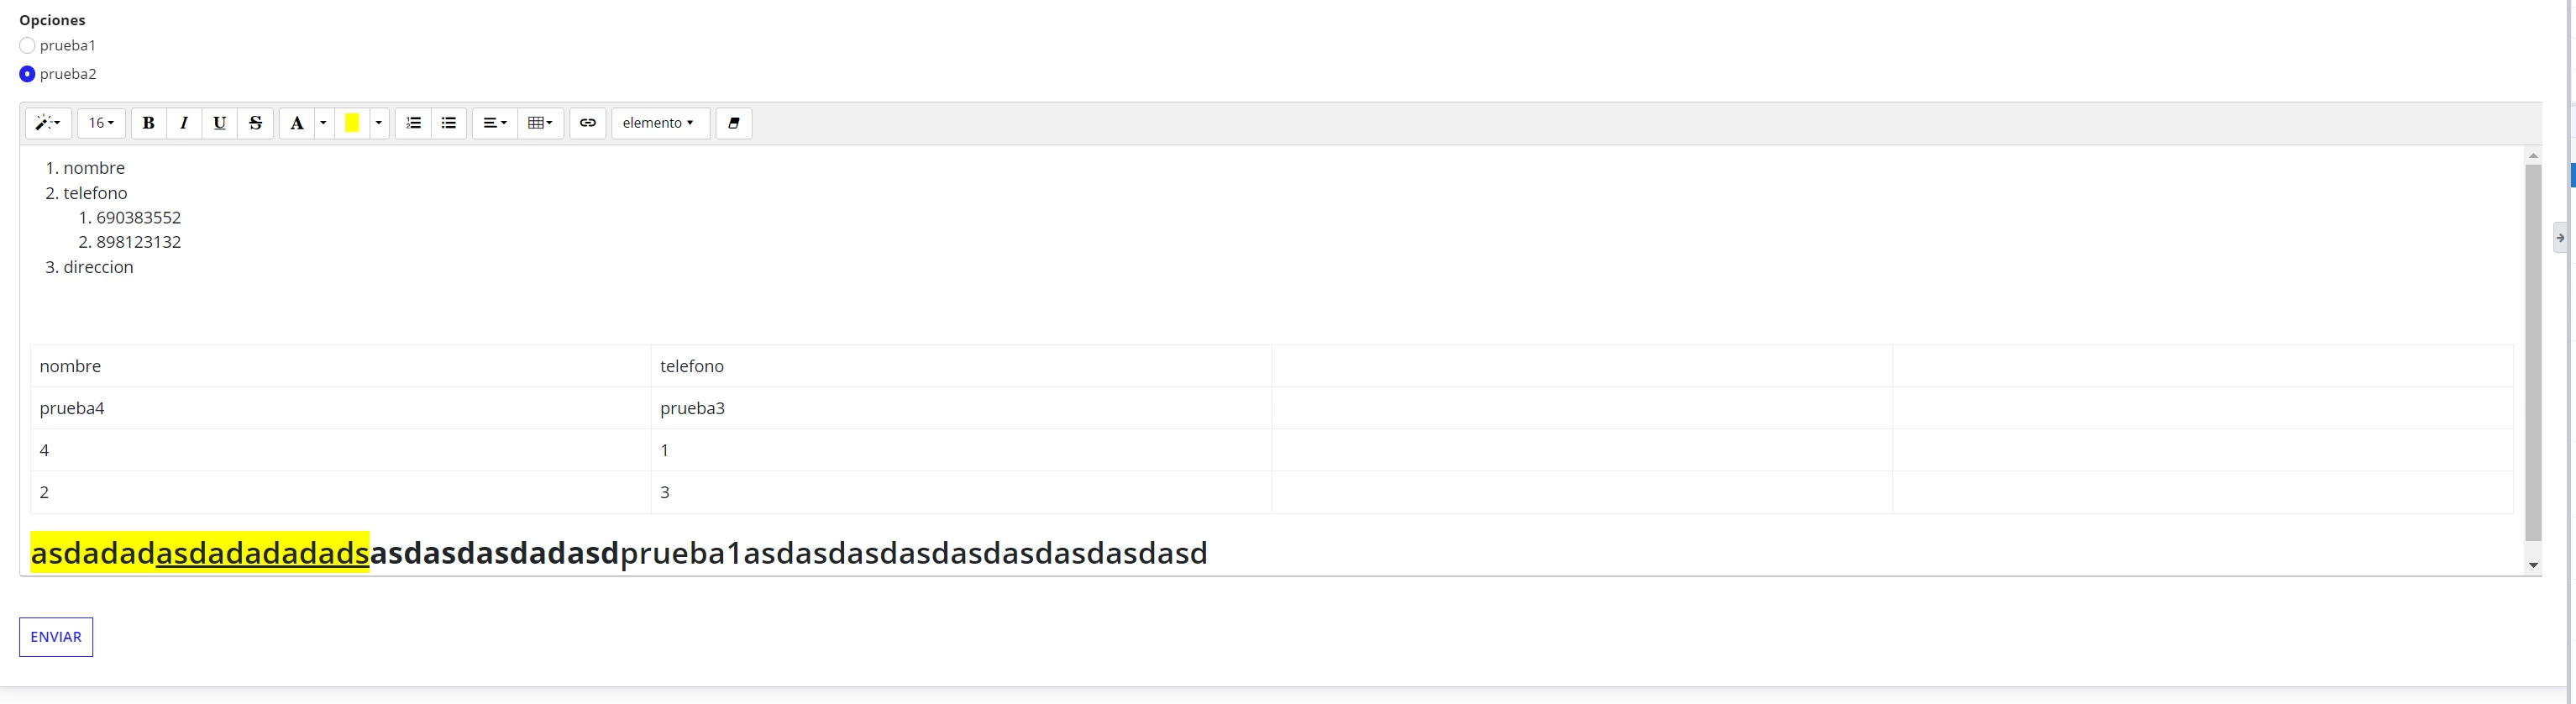
Task: Select the prueba1 radio option
Action: pos(27,45)
